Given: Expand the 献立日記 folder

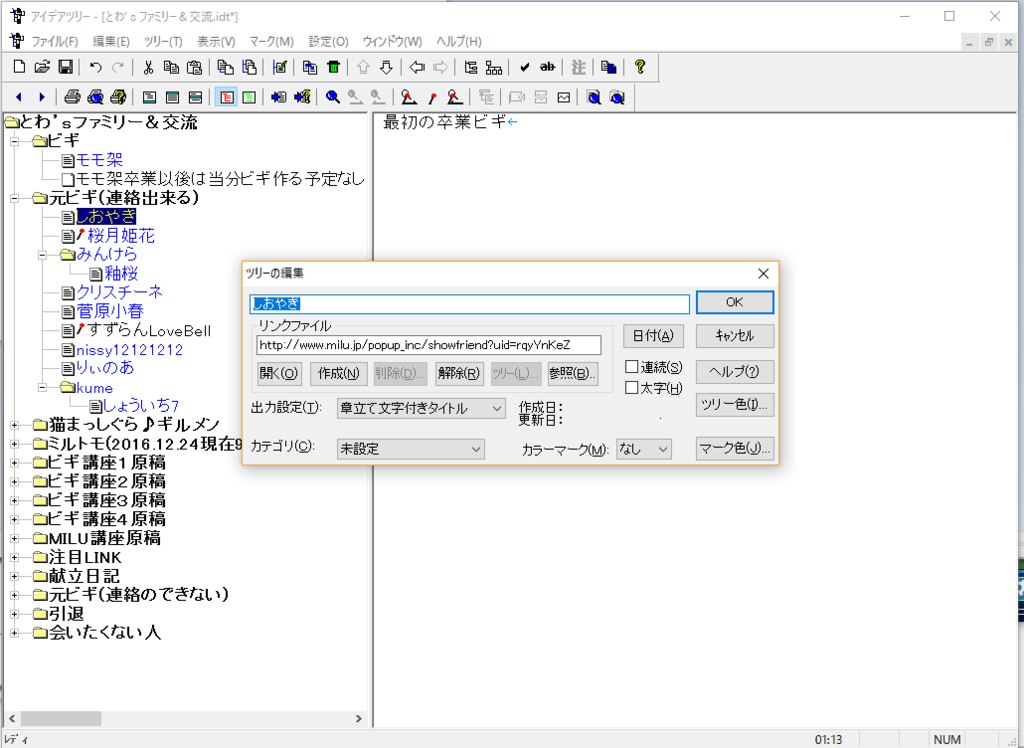Looking at the screenshot, I should coord(14,577).
